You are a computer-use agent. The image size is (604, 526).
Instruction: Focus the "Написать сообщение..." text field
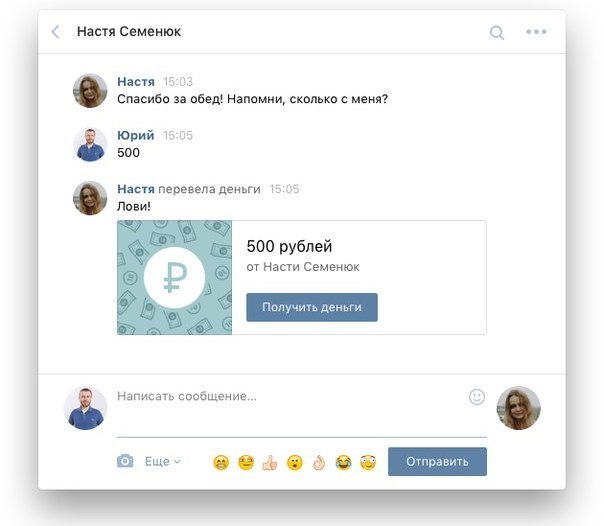click(x=291, y=410)
